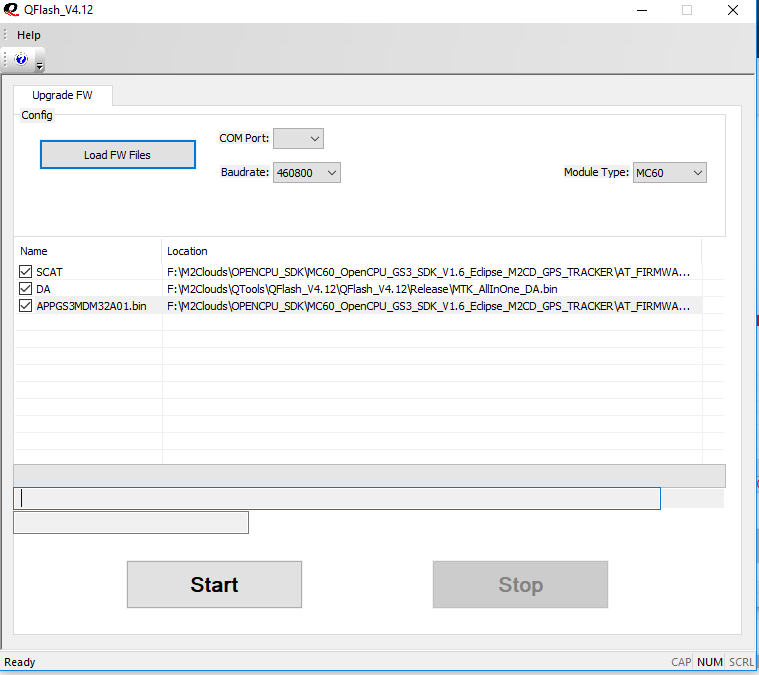Close the QFlash window
Image resolution: width=759 pixels, height=675 pixels.
pyautogui.click(x=734, y=10)
